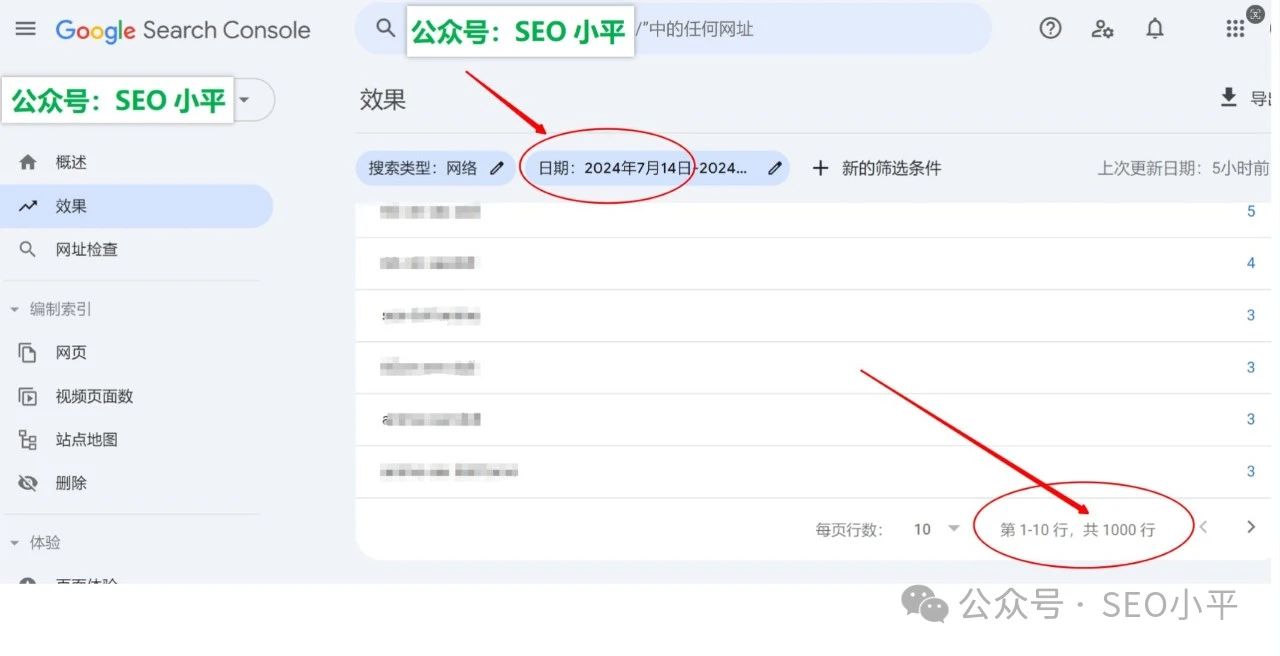Click the magnifier icon beside 网址检查

28,249
